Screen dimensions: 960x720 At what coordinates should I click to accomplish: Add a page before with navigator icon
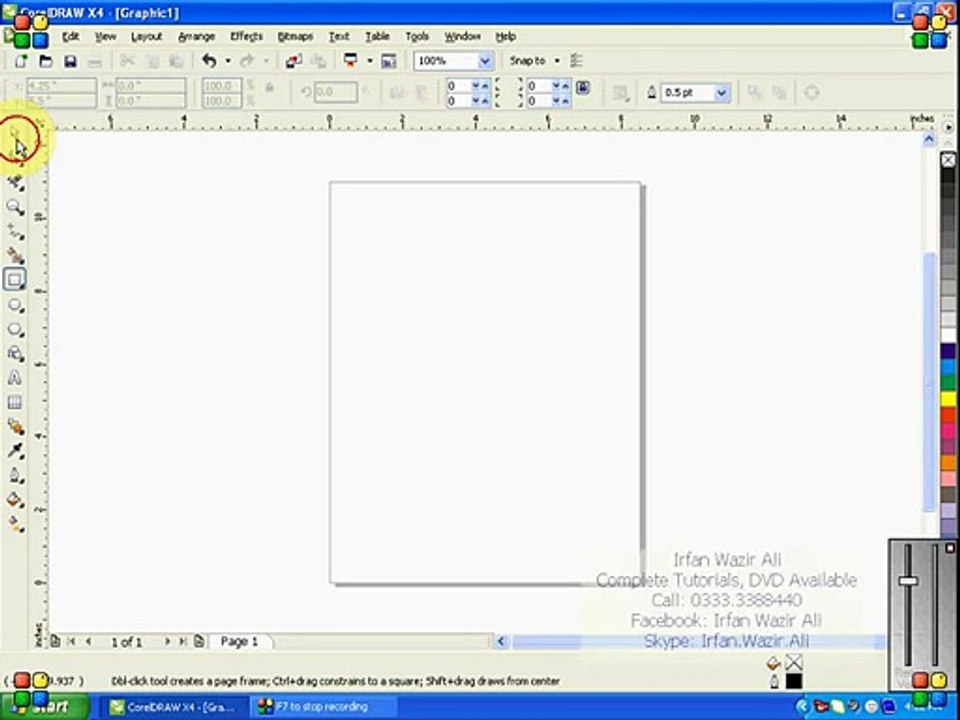[55, 641]
